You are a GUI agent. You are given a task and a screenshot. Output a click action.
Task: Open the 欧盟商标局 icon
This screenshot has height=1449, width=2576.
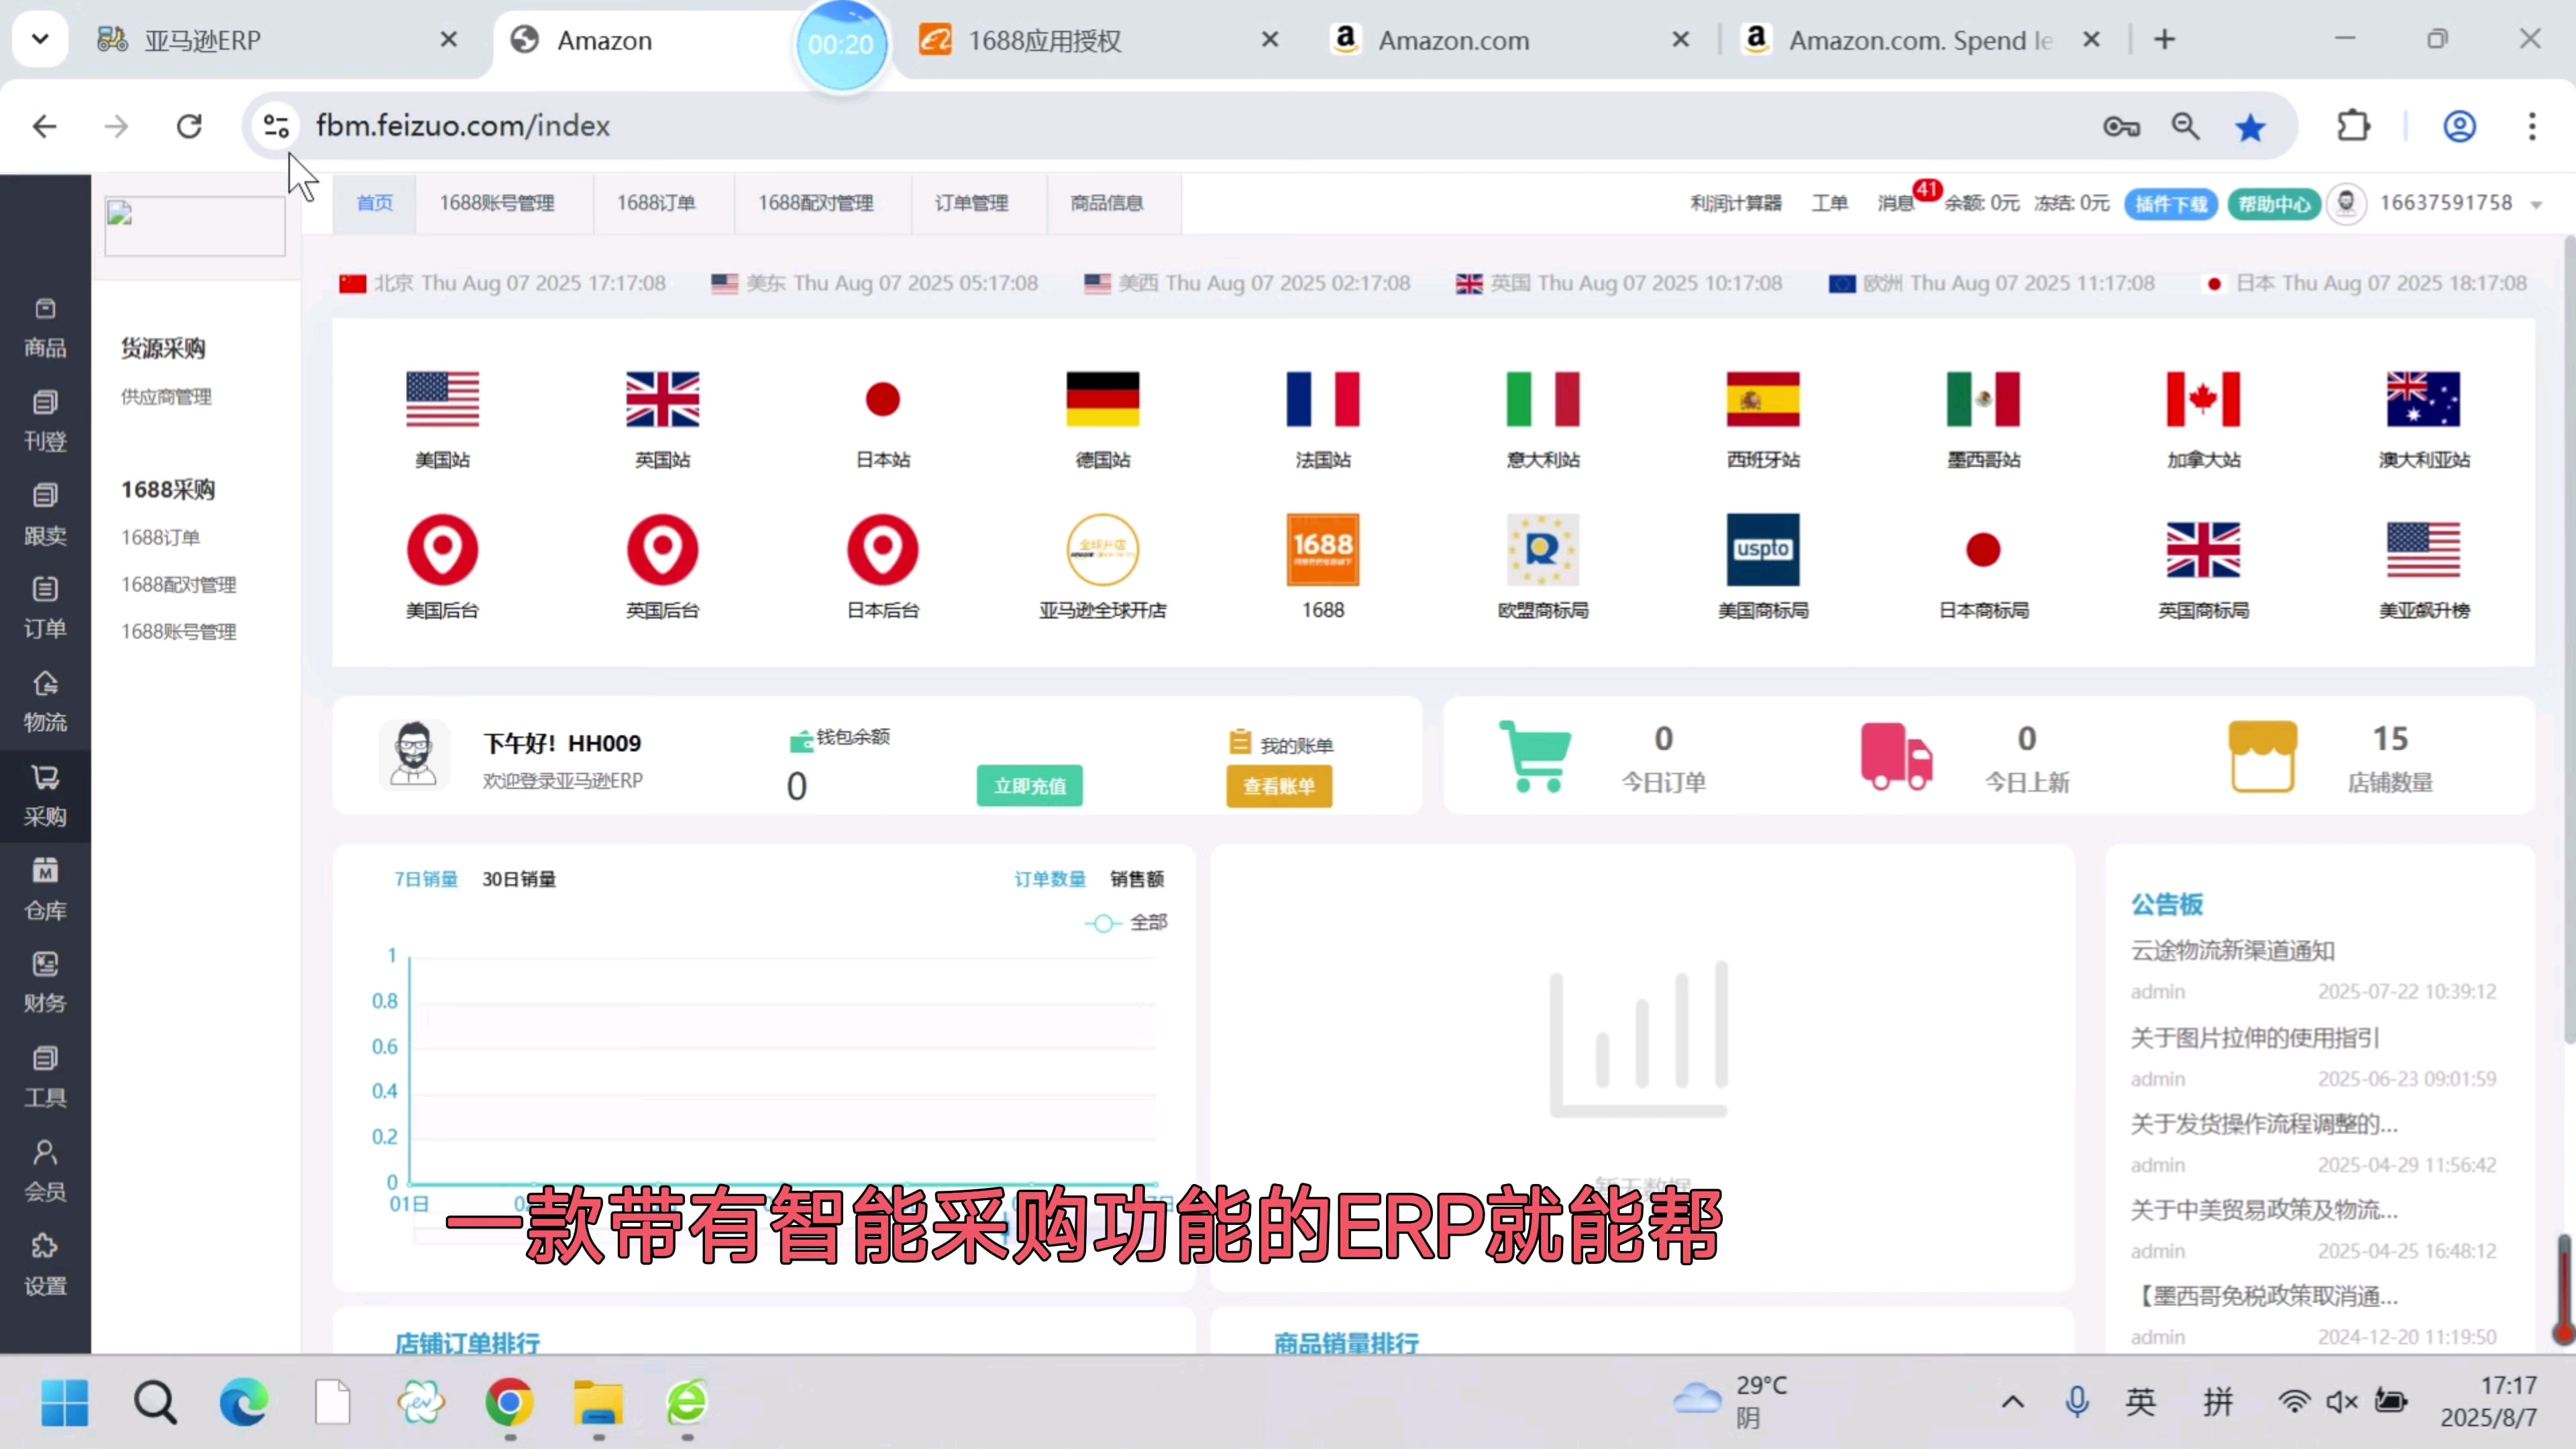(x=1542, y=550)
